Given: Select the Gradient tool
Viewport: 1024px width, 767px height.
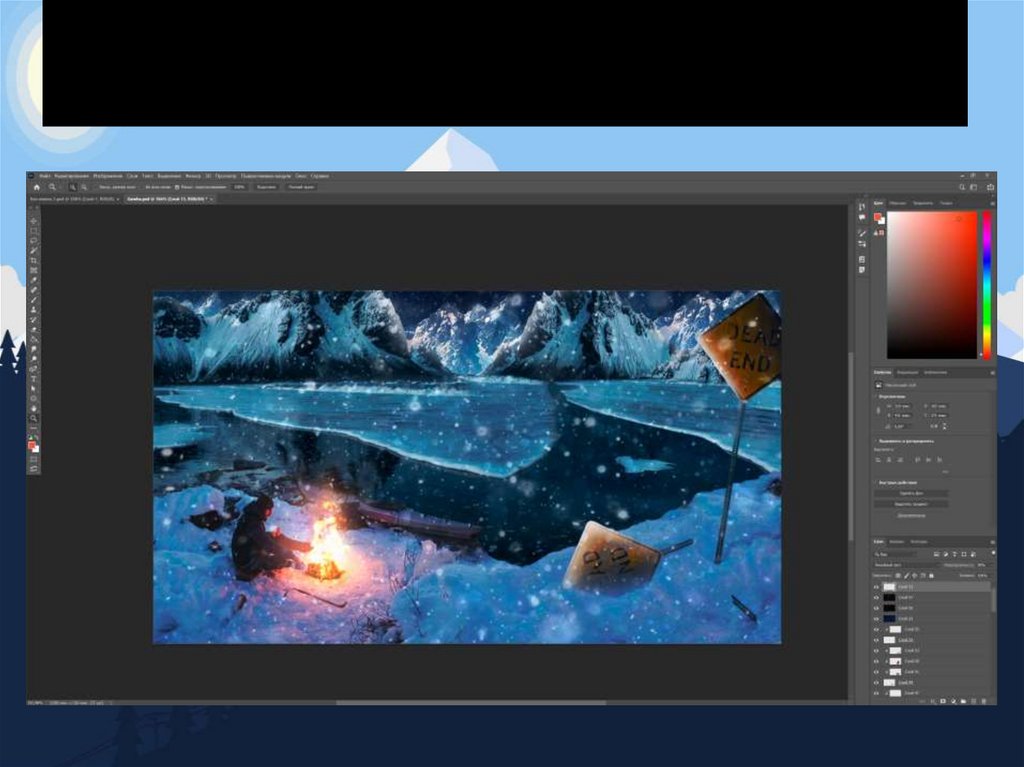Looking at the screenshot, I should pyautogui.click(x=33, y=338).
